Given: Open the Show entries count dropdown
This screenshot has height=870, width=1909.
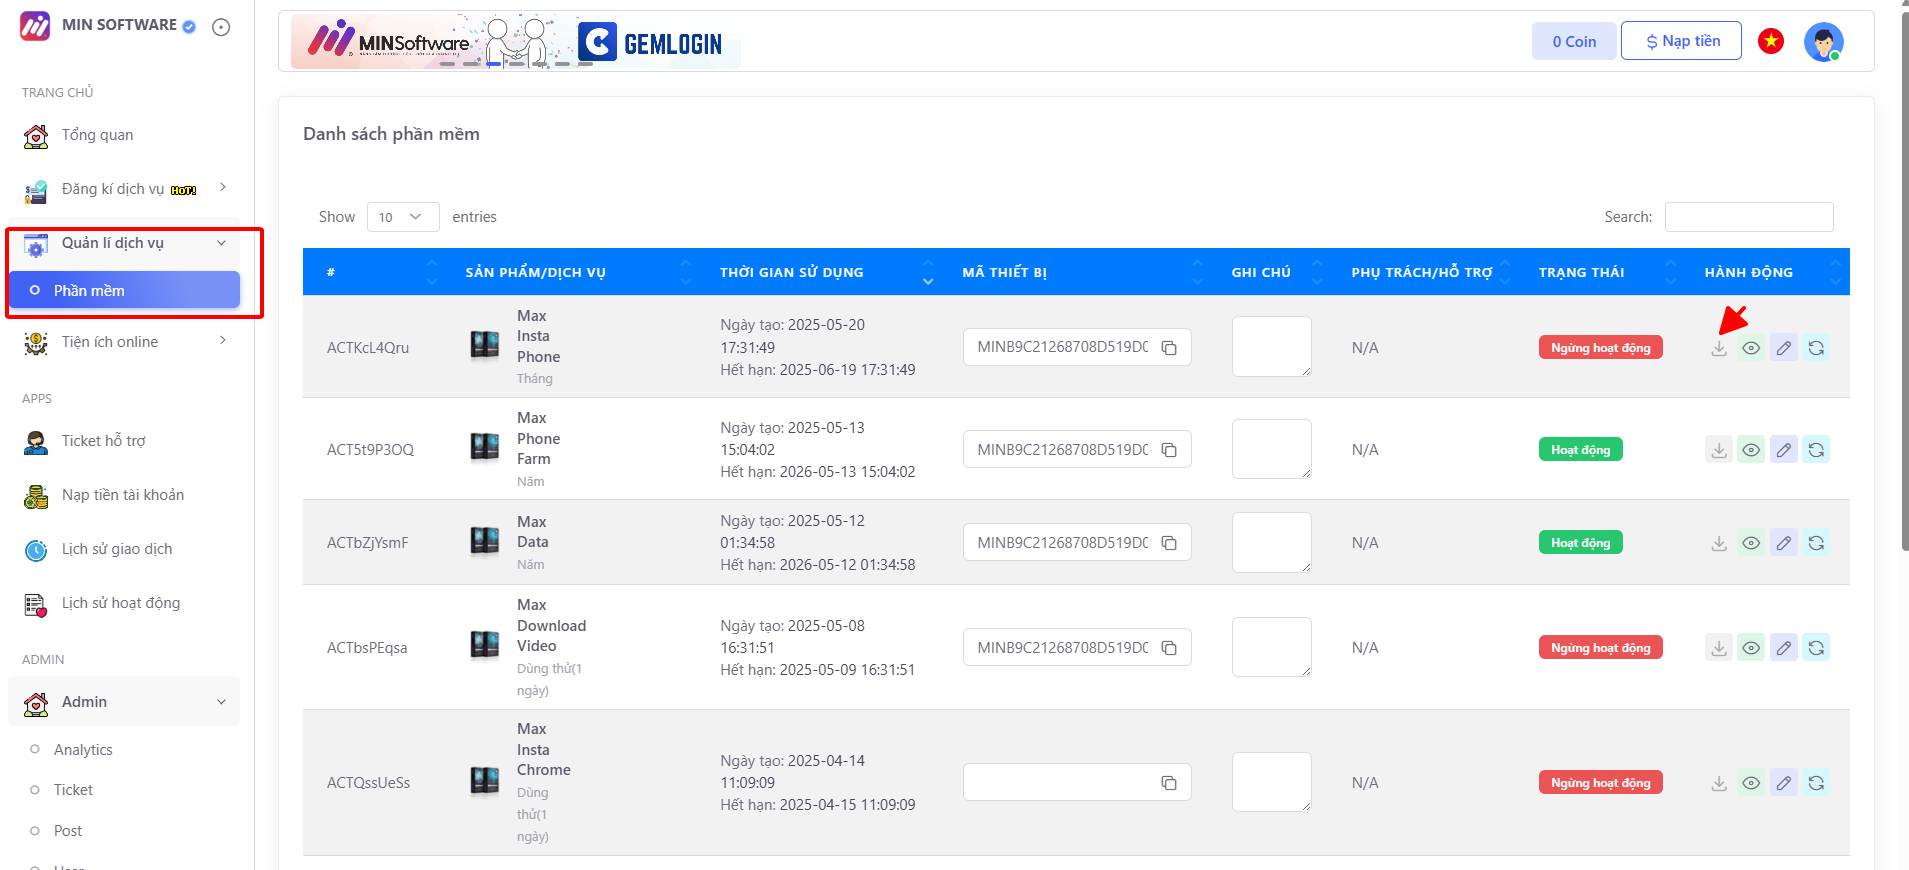Looking at the screenshot, I should pos(402,217).
